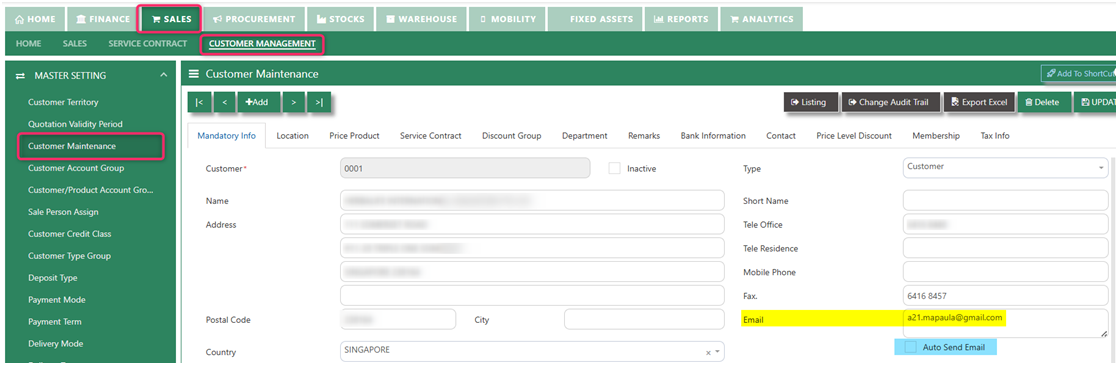Open Customer/Product Account Group item
1118x365 pixels.
tap(91, 190)
